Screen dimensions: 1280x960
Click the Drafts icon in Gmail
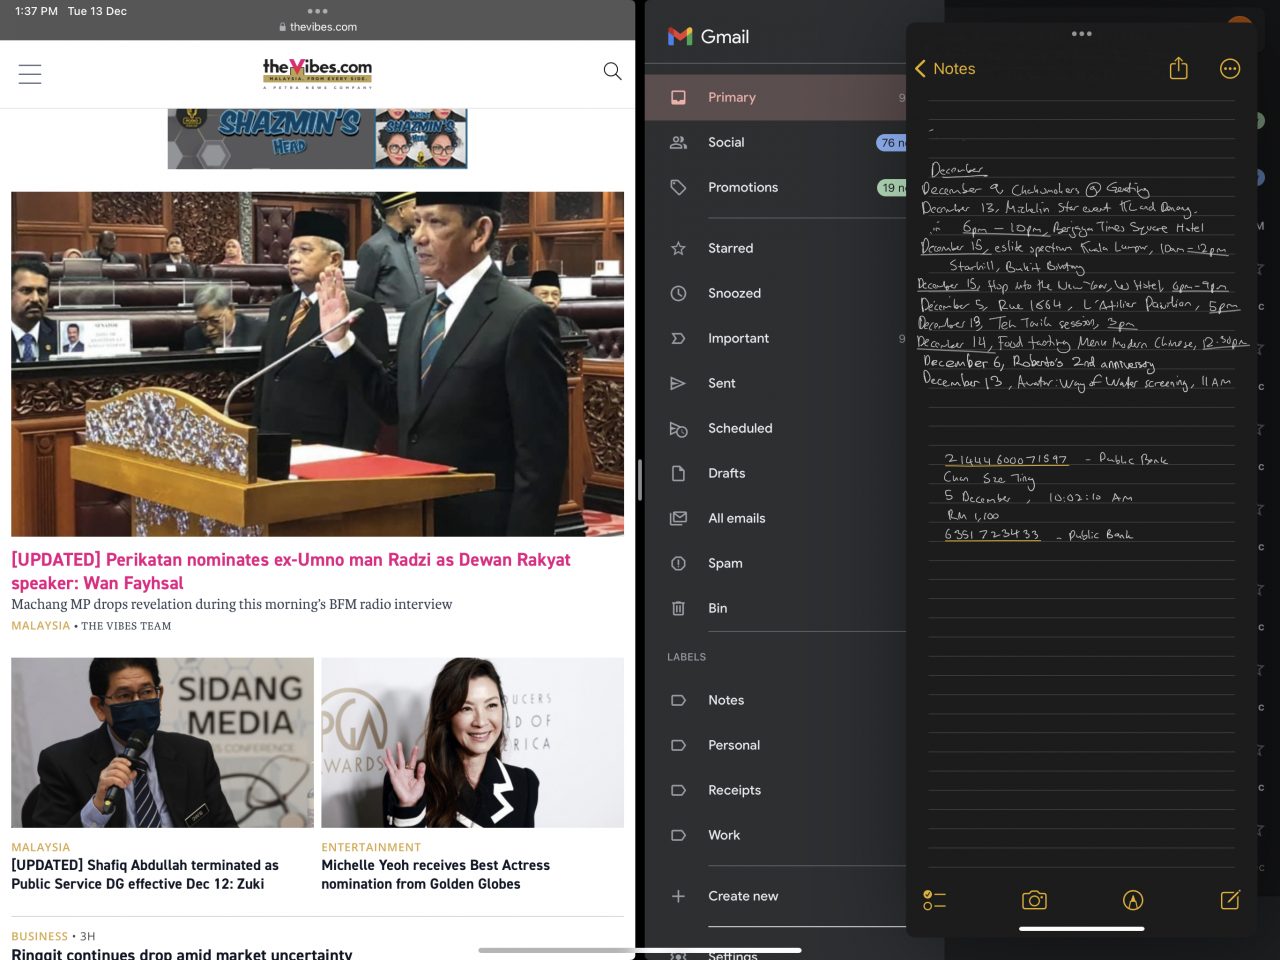click(x=678, y=473)
